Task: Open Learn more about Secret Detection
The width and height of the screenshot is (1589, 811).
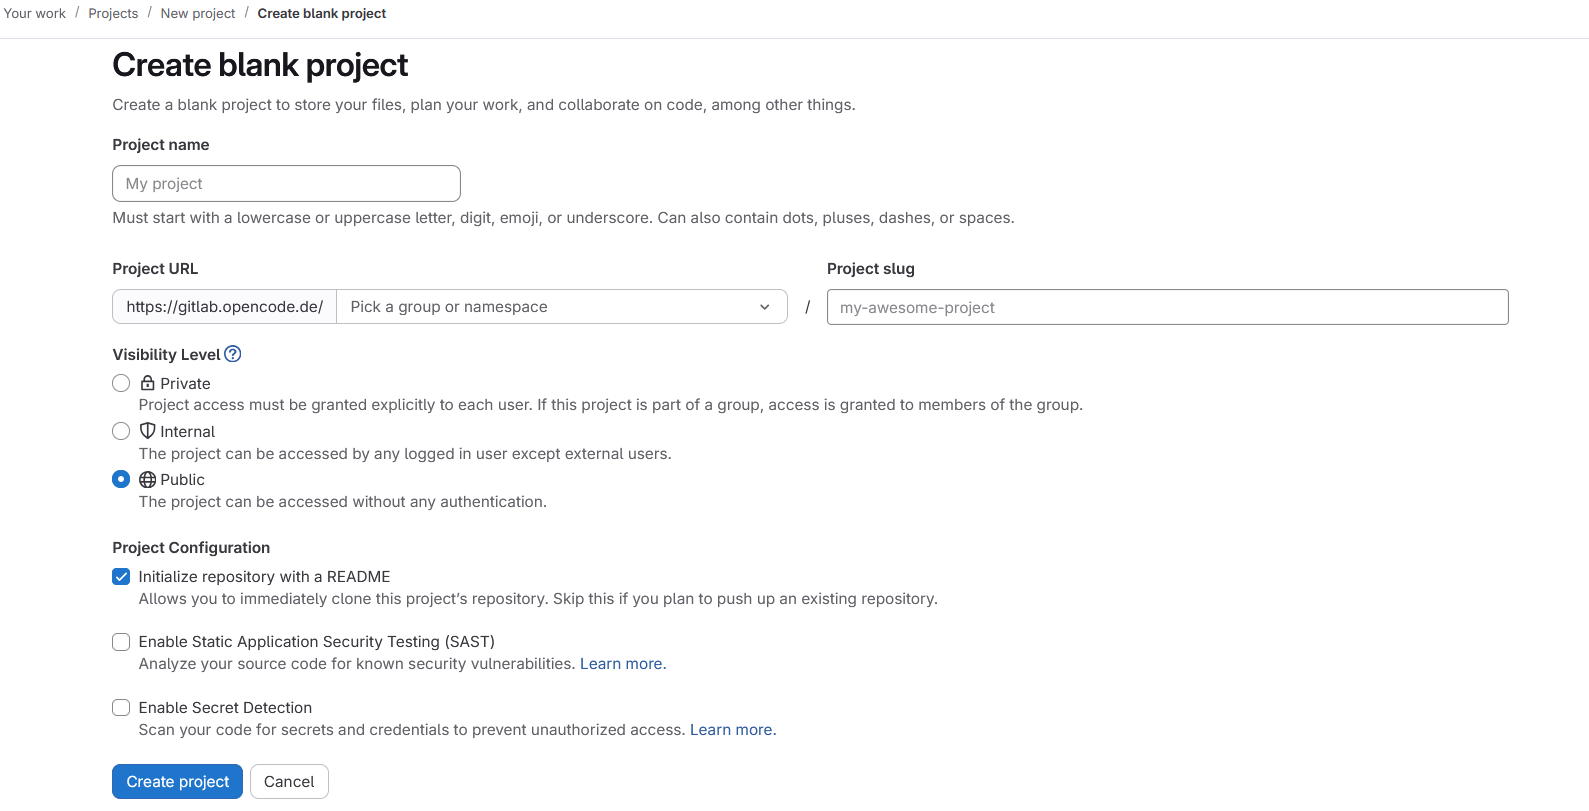Action: point(732,729)
